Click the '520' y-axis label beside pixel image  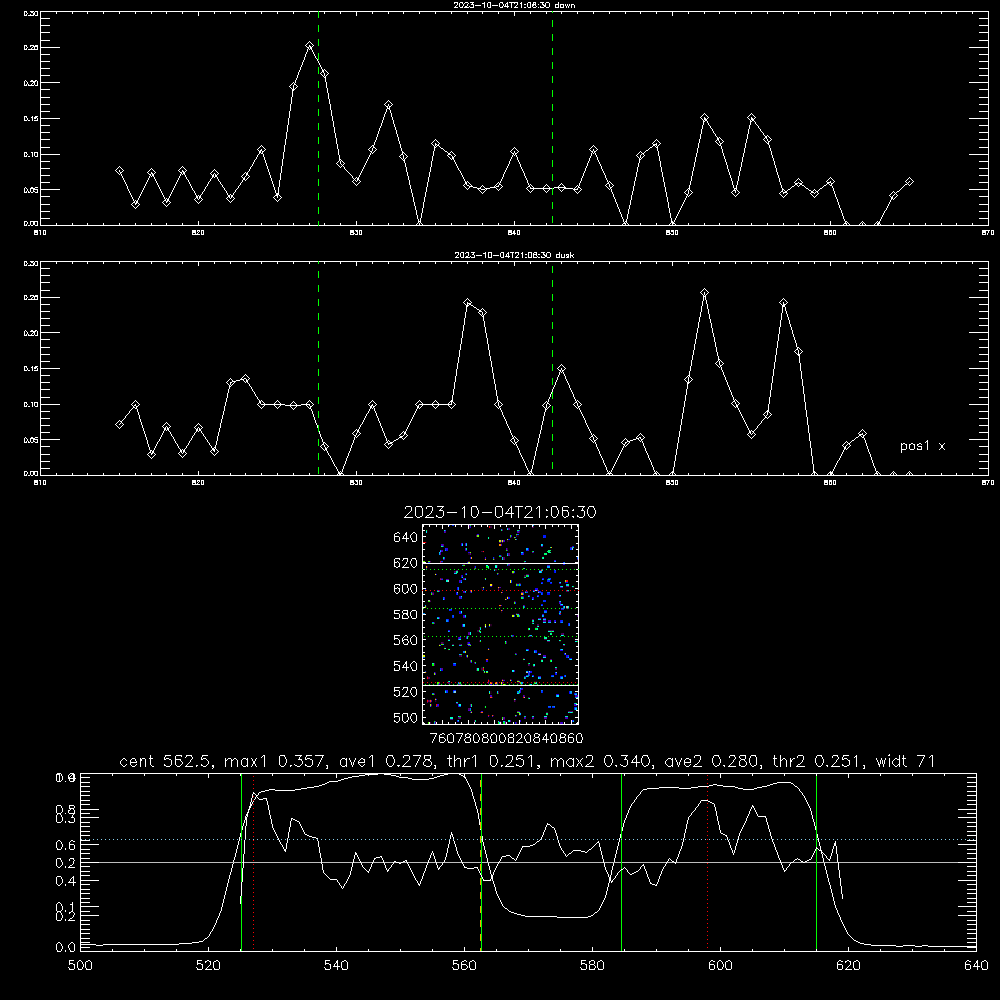click(406, 692)
